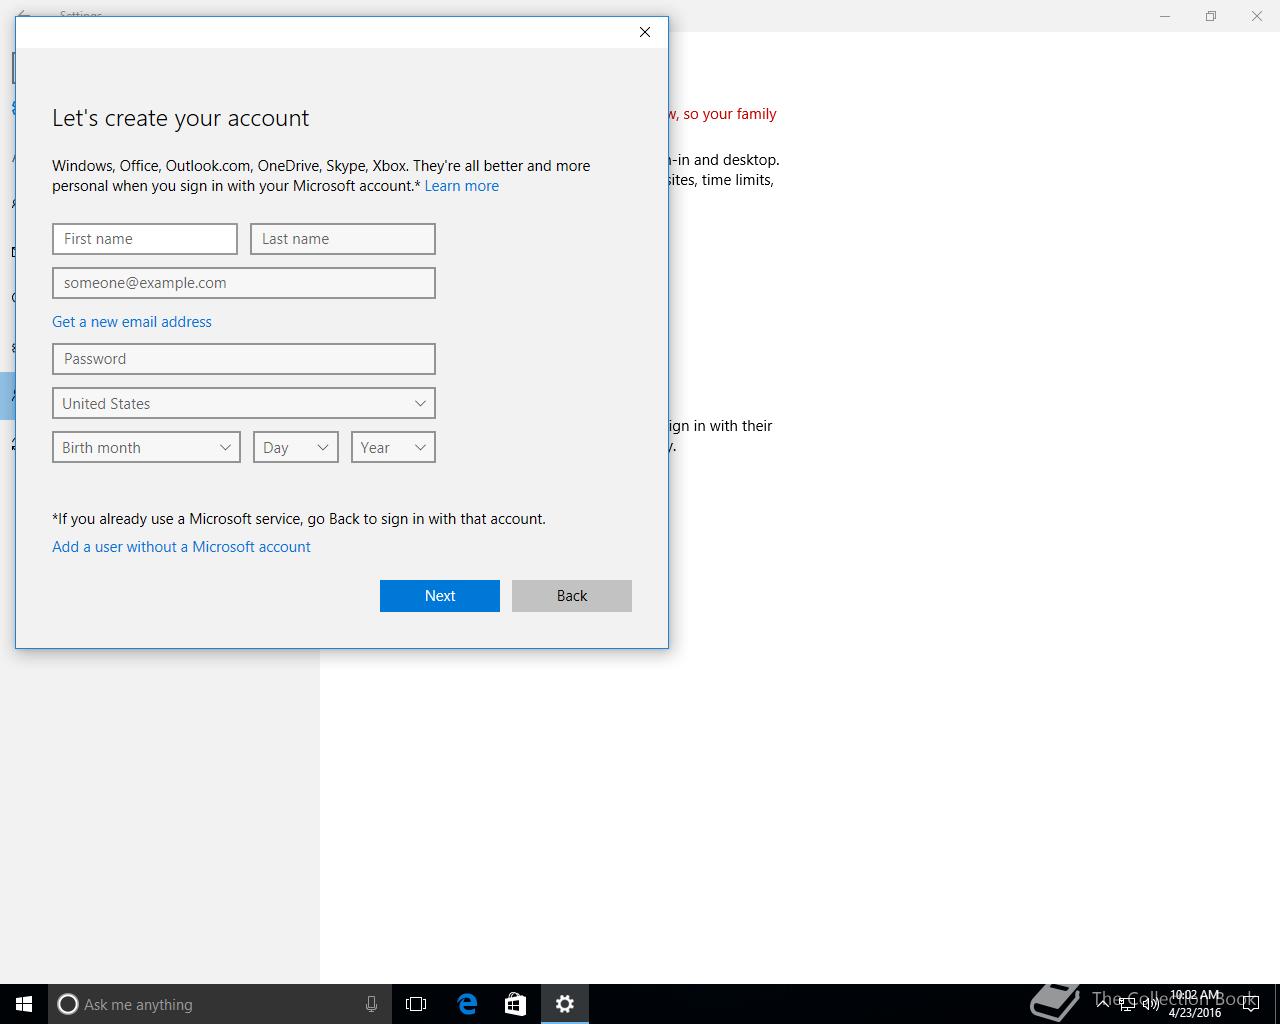Expand the Birth month dropdown
This screenshot has width=1280, height=1024.
(x=146, y=447)
